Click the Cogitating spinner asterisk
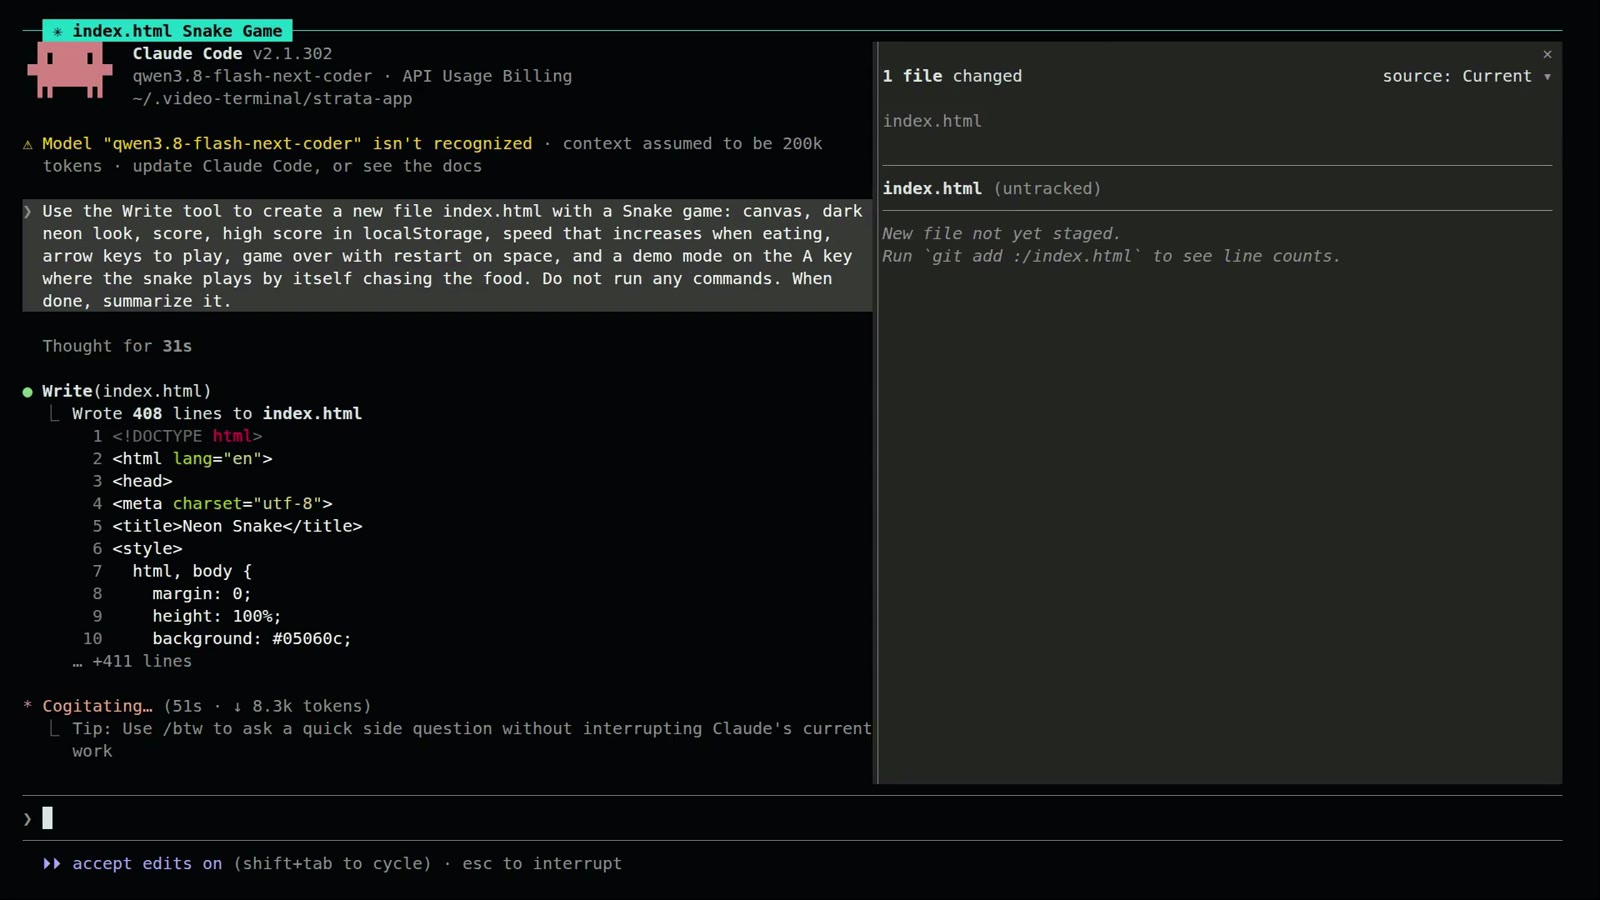 point(28,706)
